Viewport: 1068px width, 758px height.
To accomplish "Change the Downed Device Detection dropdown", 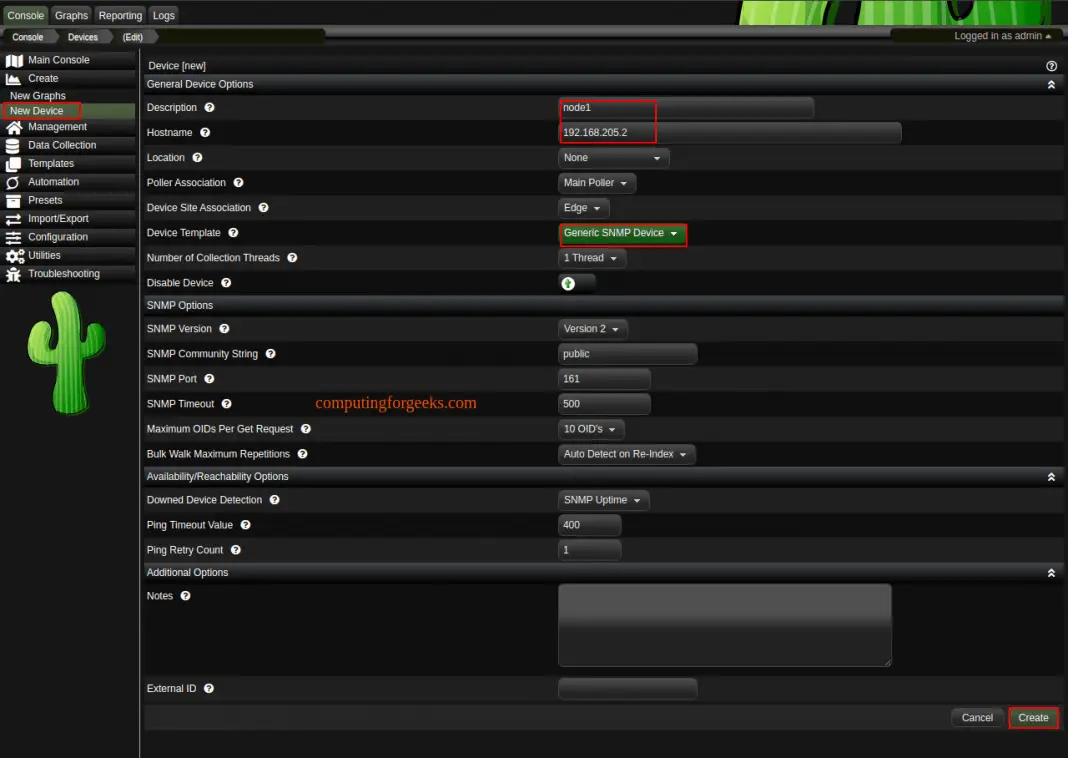I will (603, 499).
